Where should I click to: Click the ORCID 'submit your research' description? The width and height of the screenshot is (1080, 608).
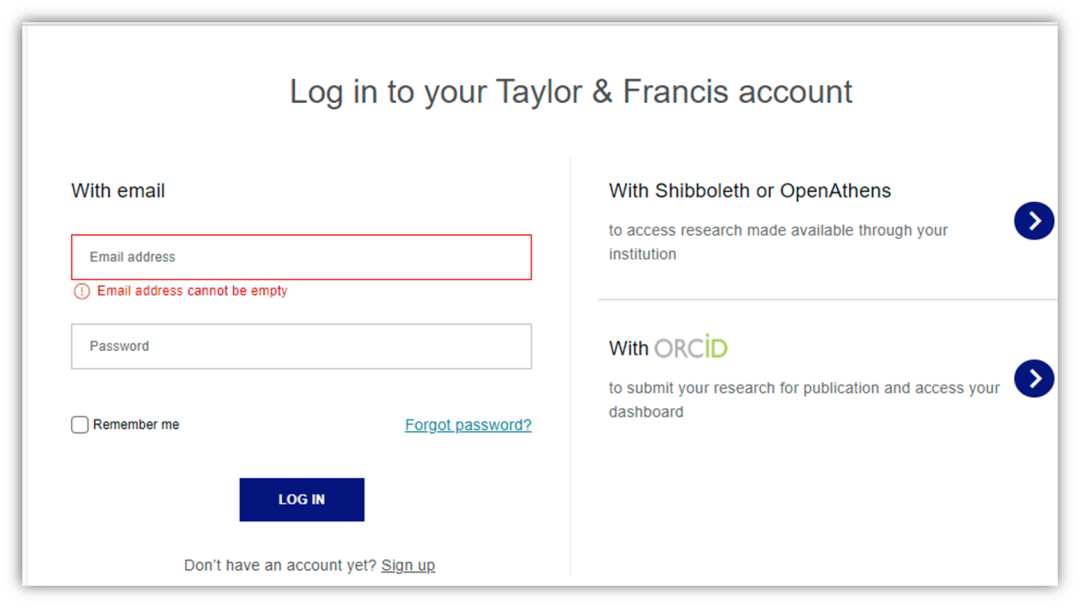804,400
